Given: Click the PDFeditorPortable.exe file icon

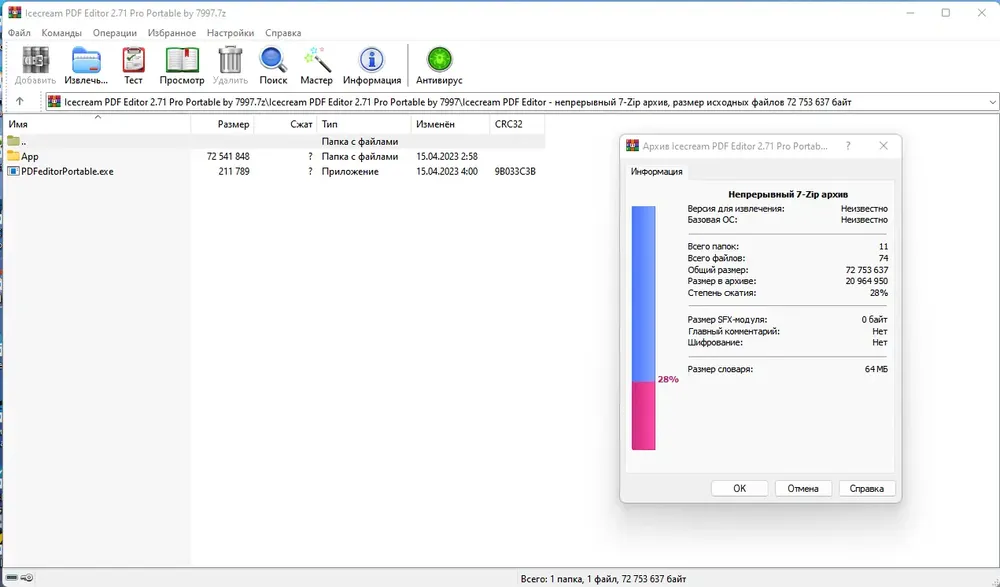Looking at the screenshot, I should [13, 171].
